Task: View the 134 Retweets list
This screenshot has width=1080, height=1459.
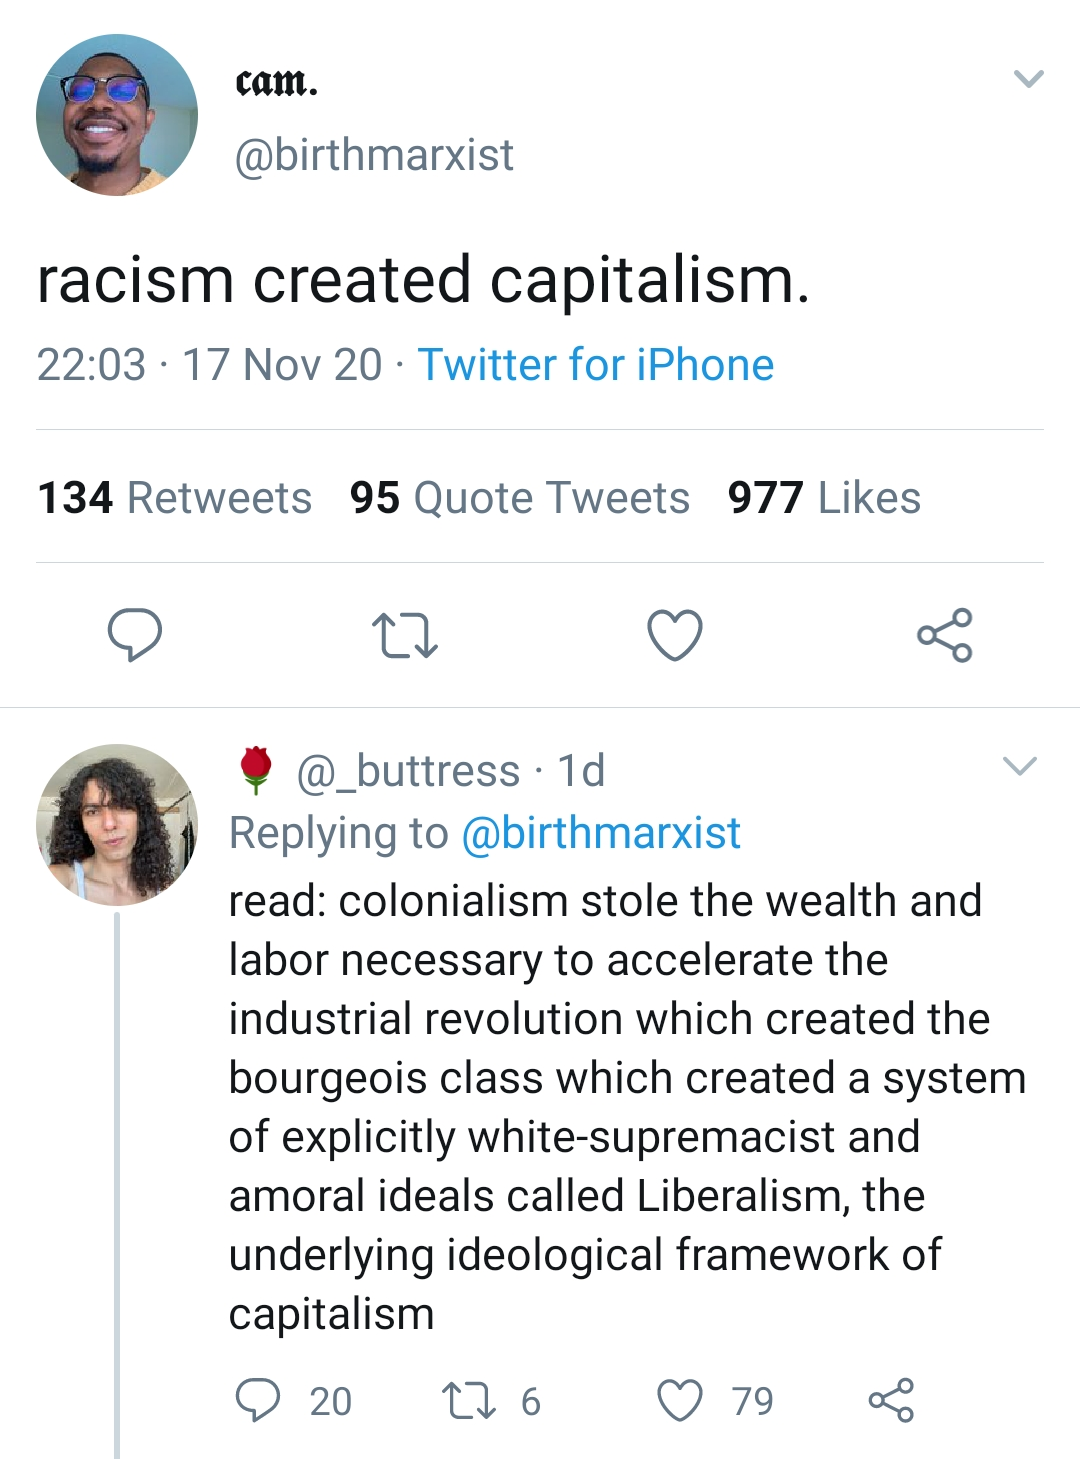Action: point(175,498)
